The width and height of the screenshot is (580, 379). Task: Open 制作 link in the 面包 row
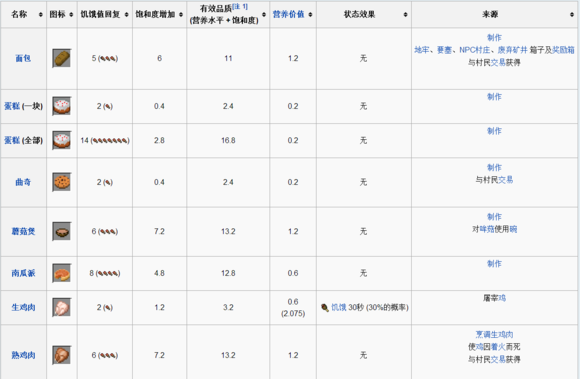[494, 38]
